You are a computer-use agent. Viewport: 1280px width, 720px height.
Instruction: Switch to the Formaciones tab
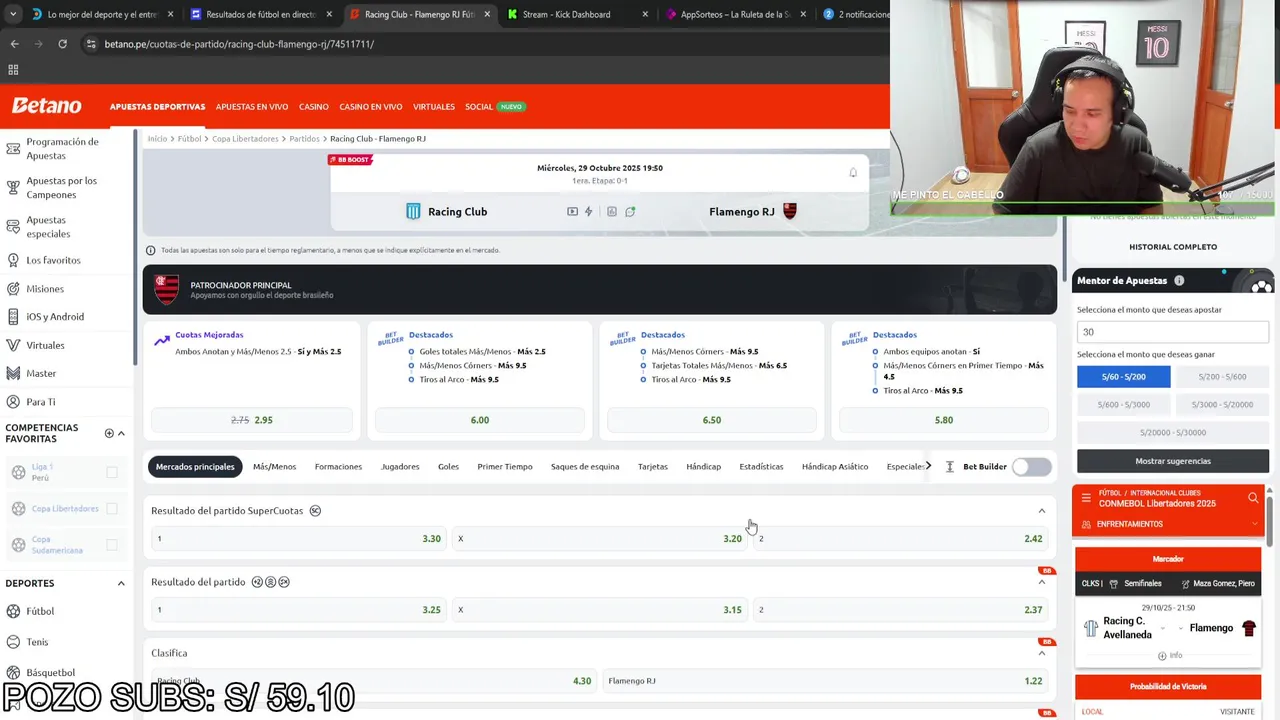click(x=338, y=467)
